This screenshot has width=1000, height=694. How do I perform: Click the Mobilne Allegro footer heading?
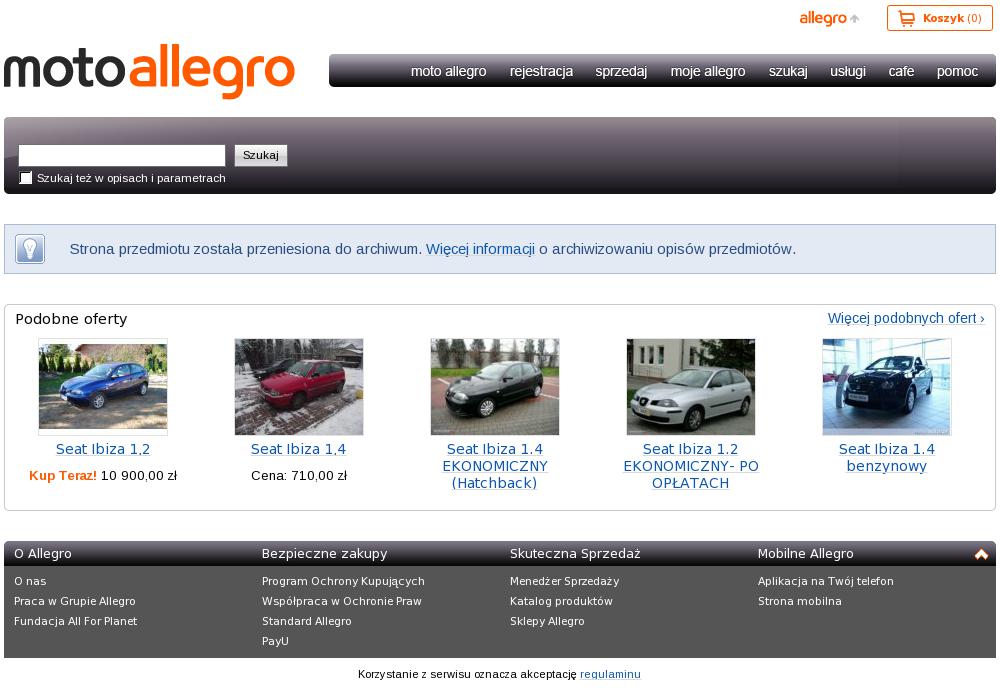(805, 554)
